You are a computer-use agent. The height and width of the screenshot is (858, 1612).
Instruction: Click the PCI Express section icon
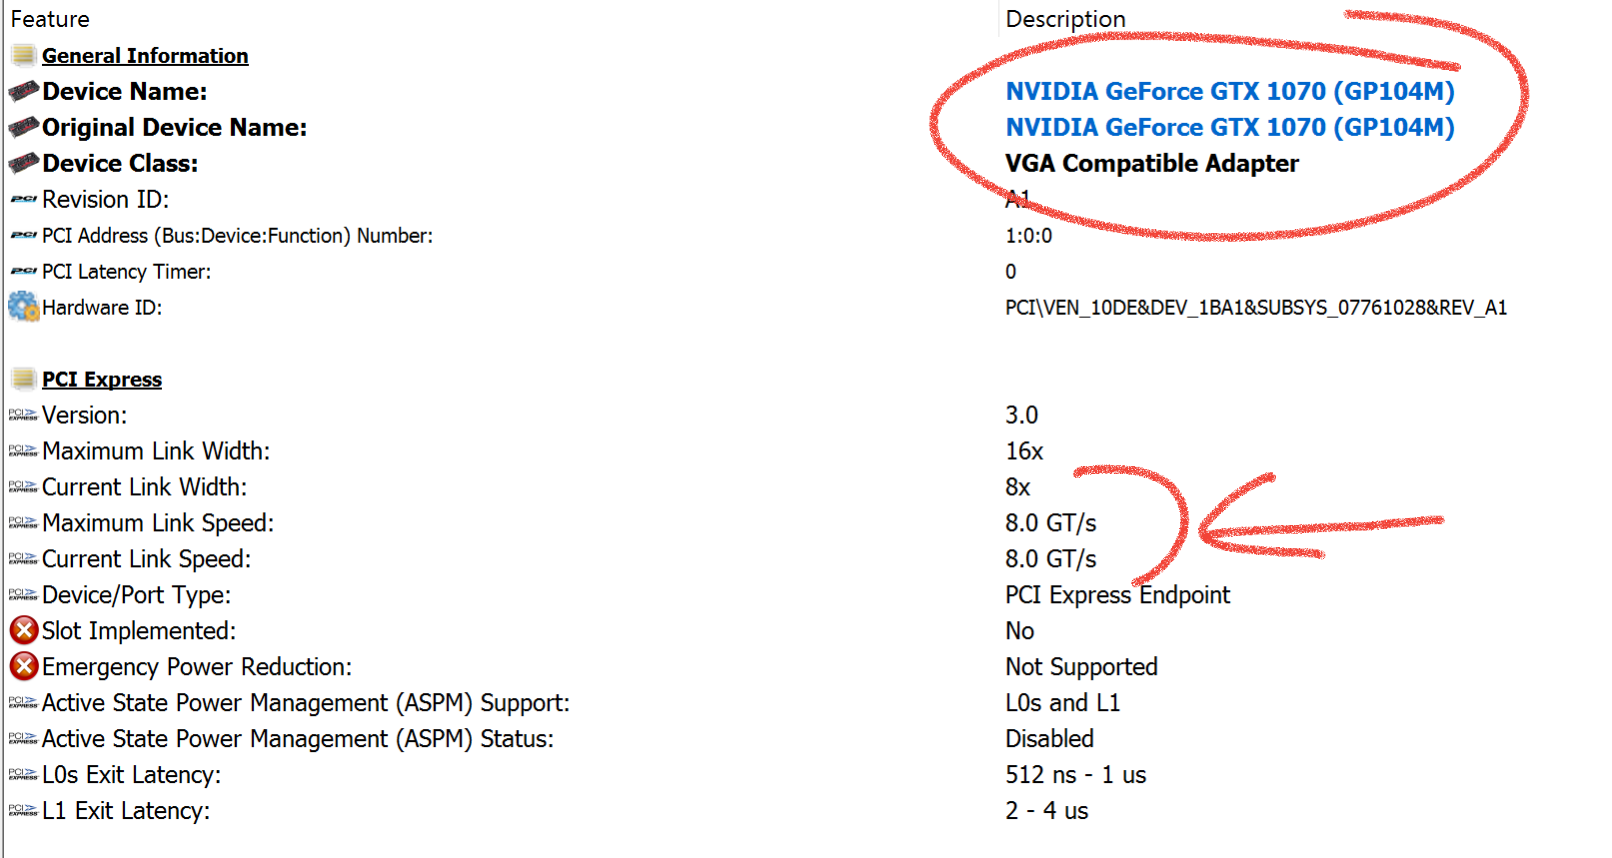click(23, 379)
